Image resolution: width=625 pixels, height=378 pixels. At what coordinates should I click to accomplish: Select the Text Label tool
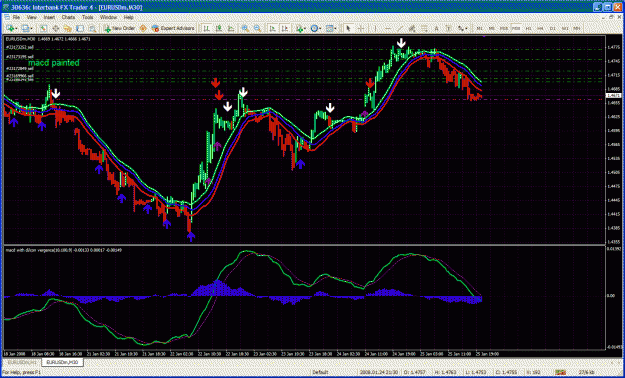pyautogui.click(x=448, y=28)
